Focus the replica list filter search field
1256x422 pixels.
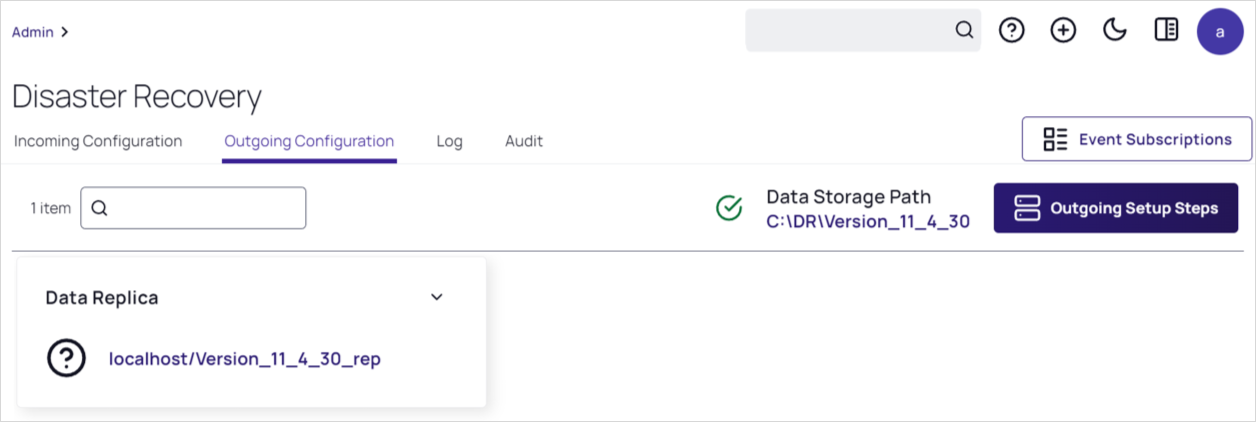click(205, 208)
